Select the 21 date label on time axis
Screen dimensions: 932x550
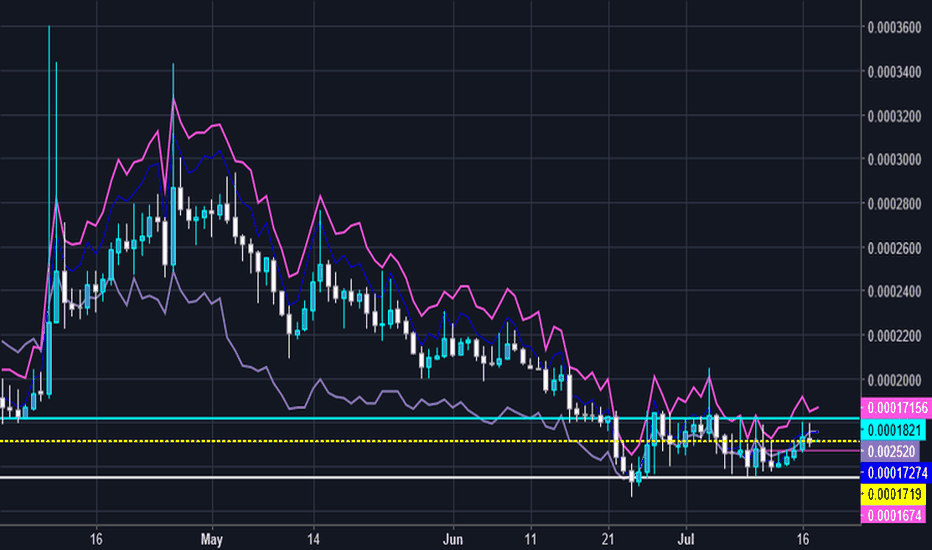[x=607, y=540]
